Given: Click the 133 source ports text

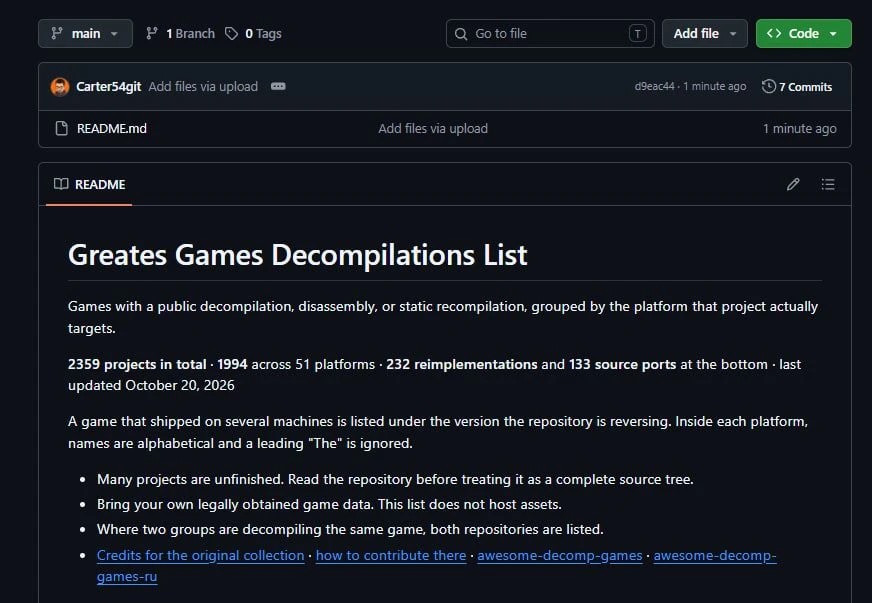Looking at the screenshot, I should click(x=622, y=364).
